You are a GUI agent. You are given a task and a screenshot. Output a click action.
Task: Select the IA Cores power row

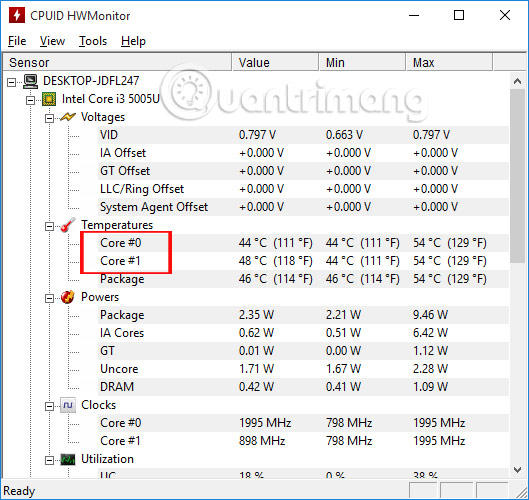(304, 333)
